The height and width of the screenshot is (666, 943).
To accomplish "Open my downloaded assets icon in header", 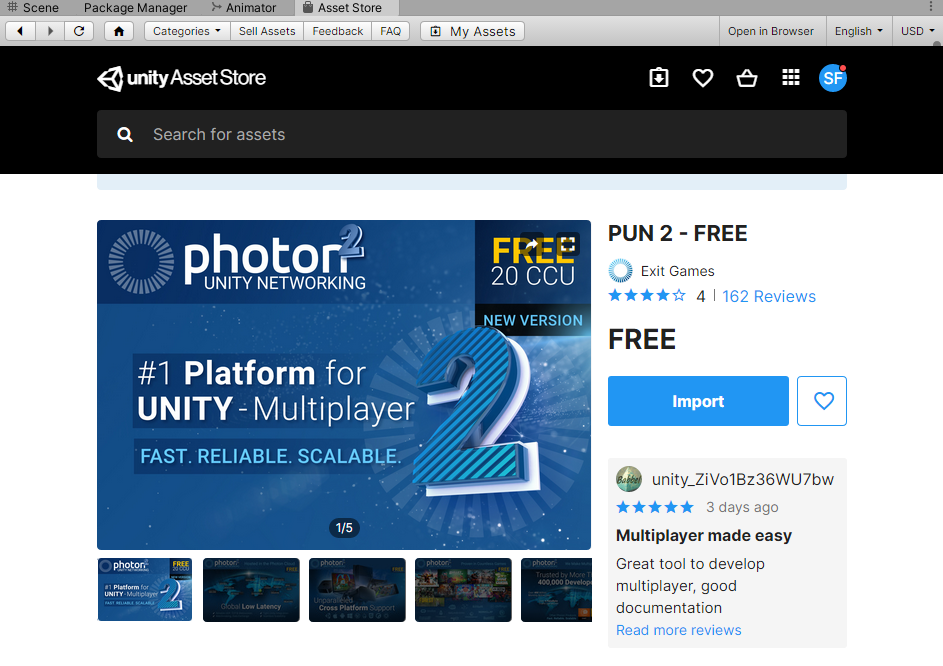I will [659, 78].
